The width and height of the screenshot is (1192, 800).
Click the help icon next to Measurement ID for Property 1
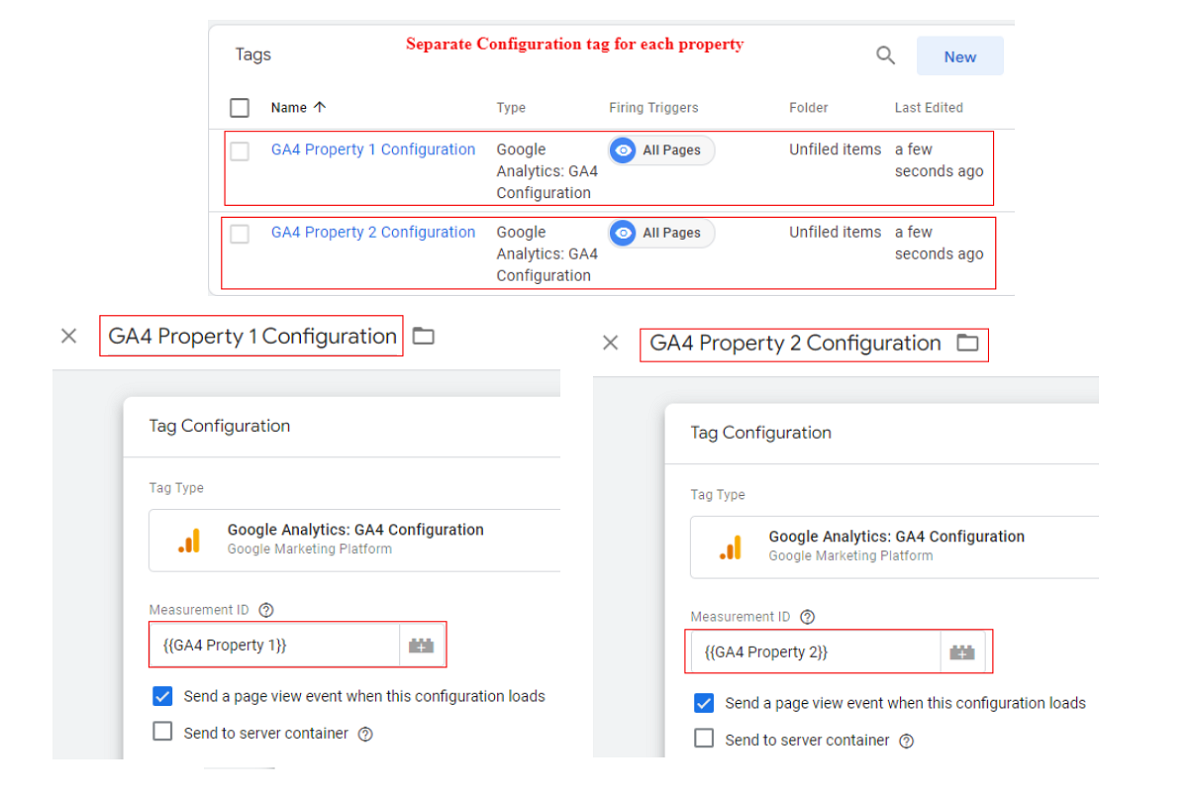266,609
